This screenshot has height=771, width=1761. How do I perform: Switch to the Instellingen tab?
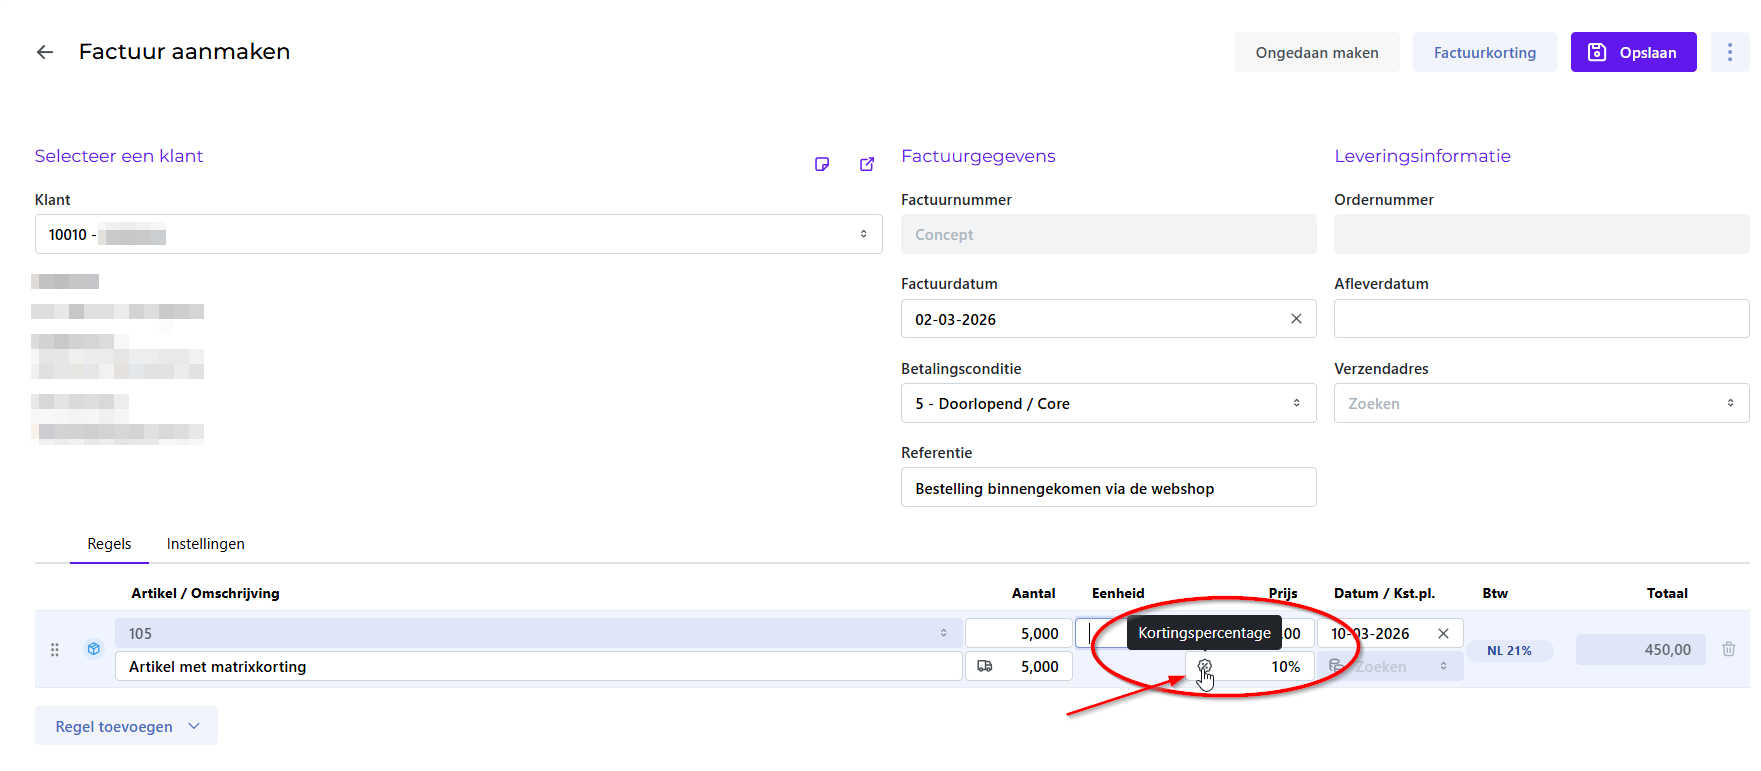tap(205, 544)
